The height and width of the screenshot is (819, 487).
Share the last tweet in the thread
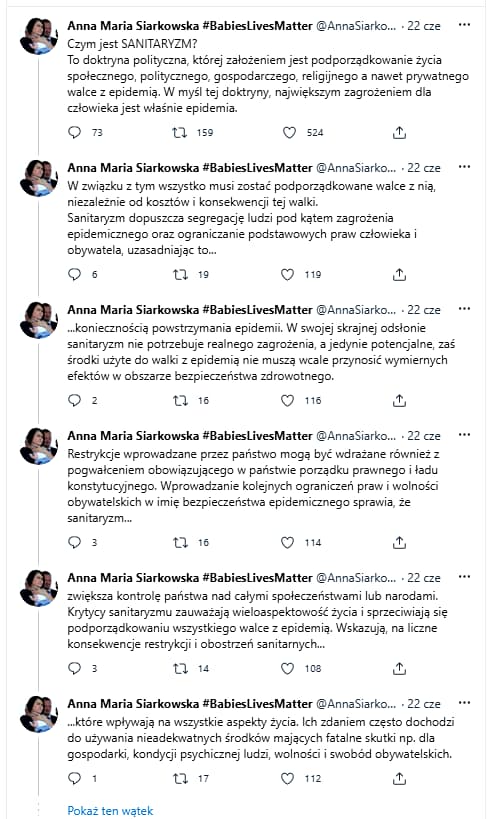(399, 779)
